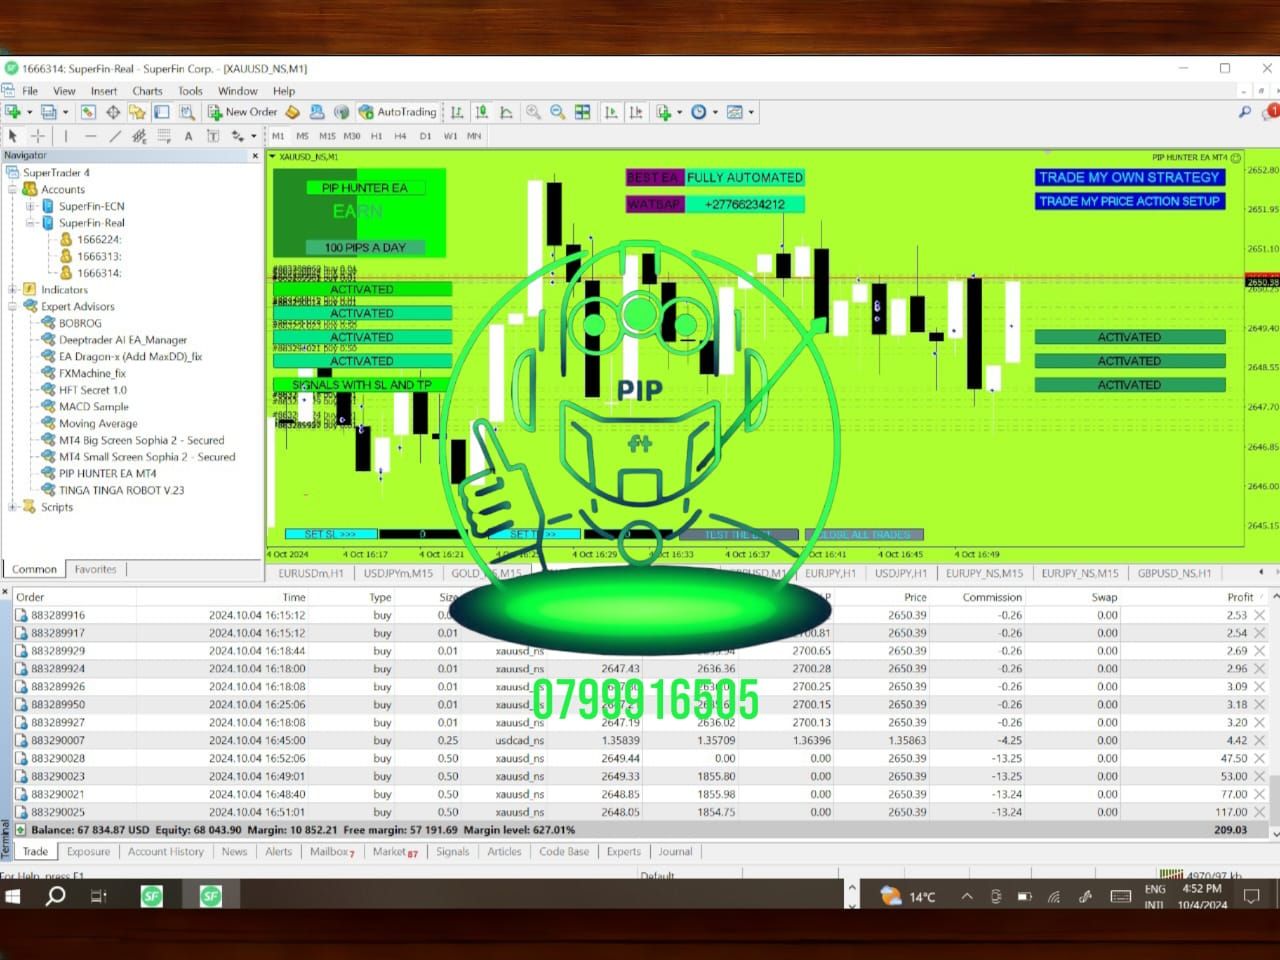This screenshot has width=1280, height=960.
Task: Close the Navigator panel
Action: point(255,156)
